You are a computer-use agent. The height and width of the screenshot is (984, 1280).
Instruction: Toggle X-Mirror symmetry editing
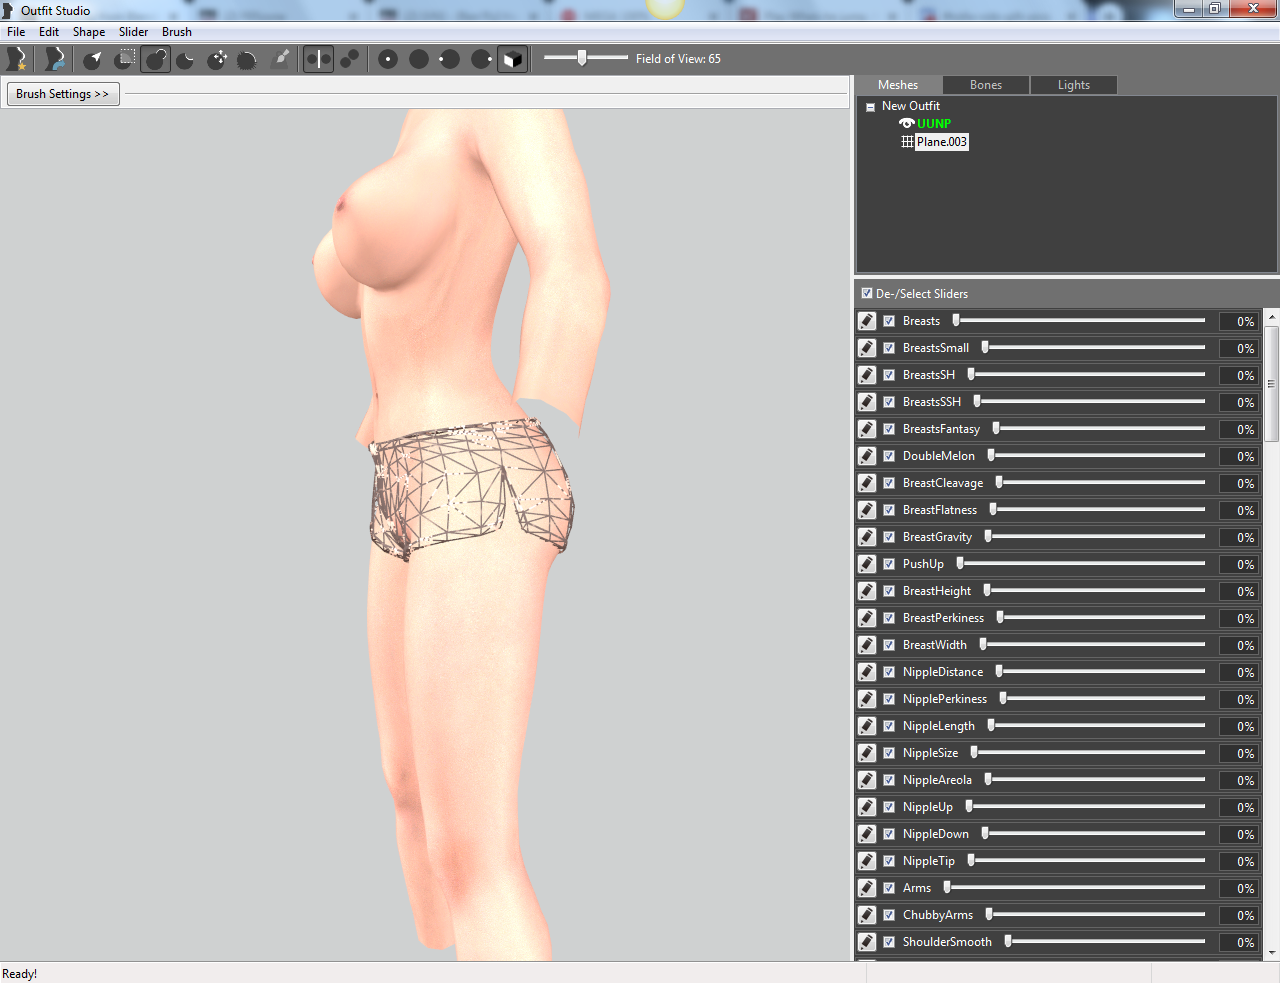tap(318, 59)
